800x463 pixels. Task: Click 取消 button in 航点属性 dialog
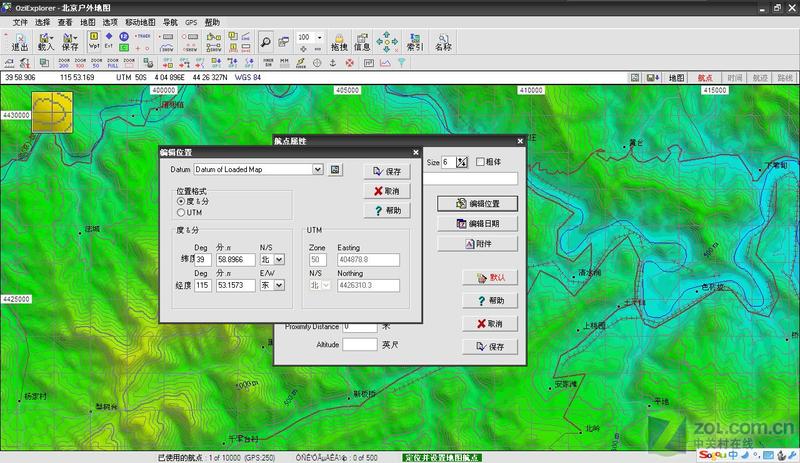pyautogui.click(x=490, y=324)
